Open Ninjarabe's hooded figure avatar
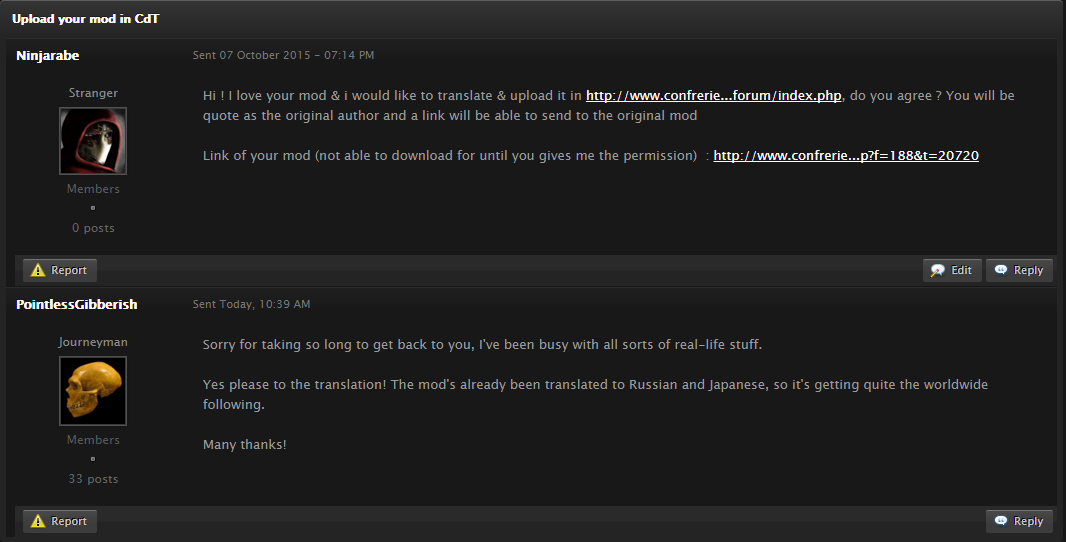 coord(93,141)
